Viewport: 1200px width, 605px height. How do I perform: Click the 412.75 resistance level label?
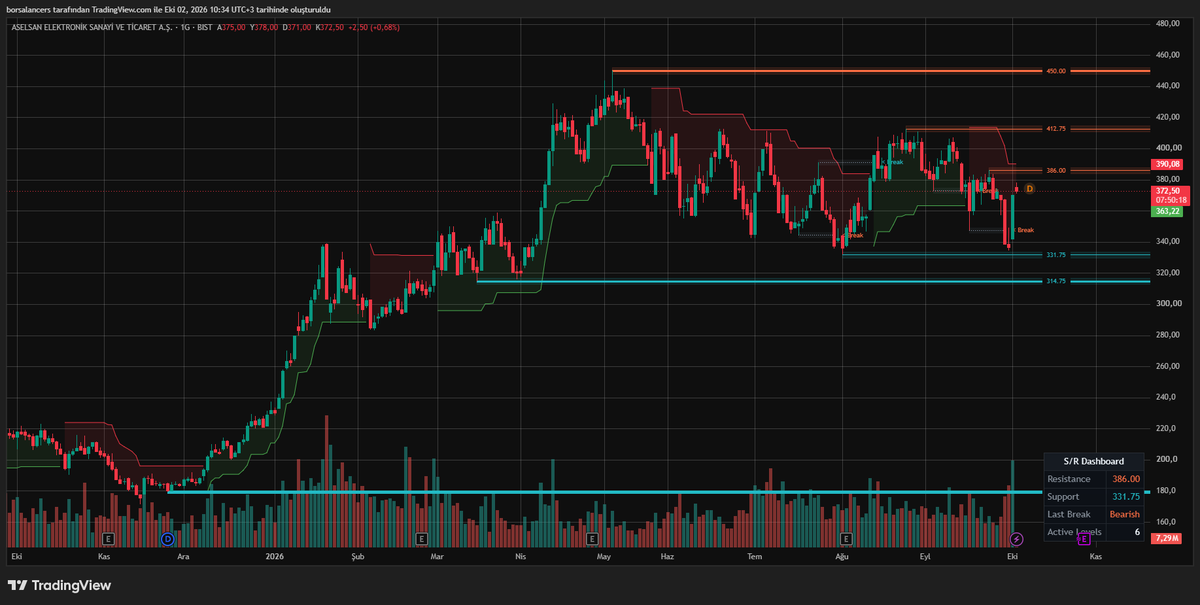1056,128
